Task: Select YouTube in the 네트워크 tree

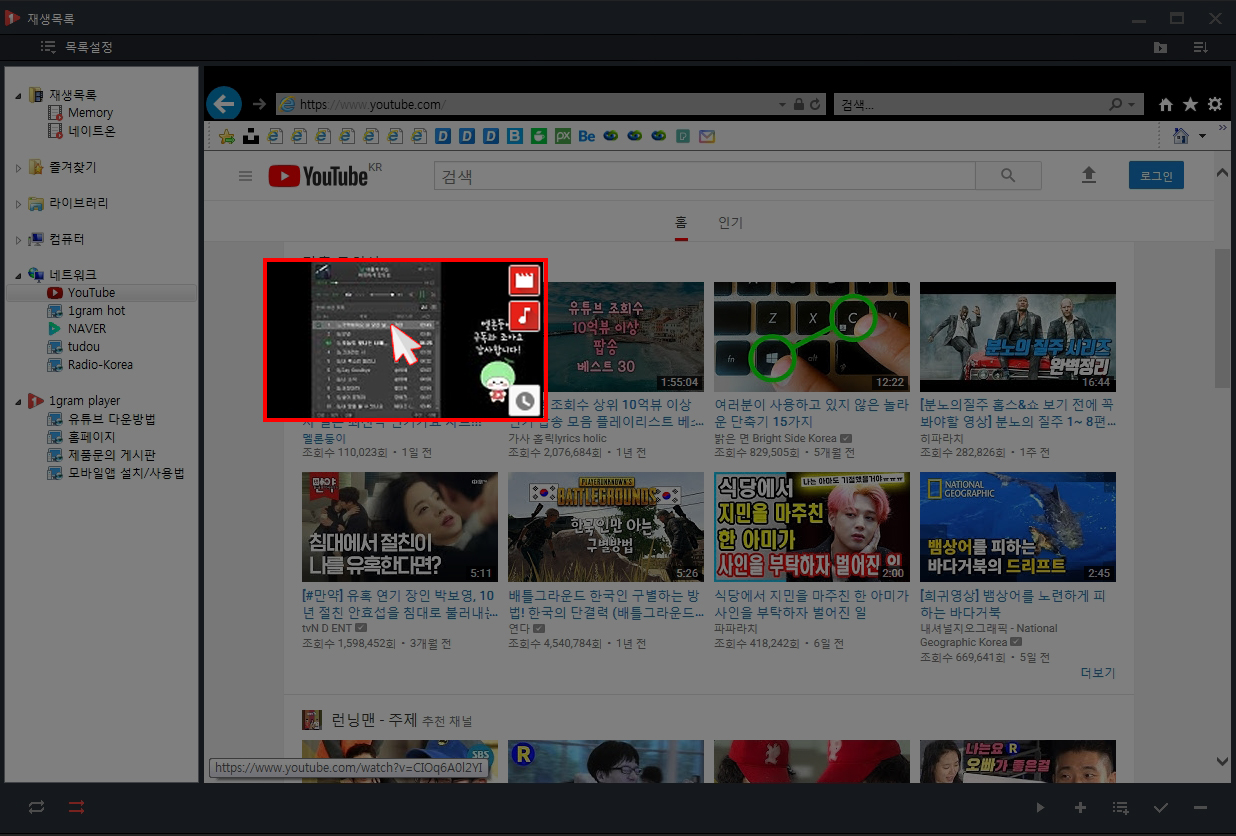Action: pyautogui.click(x=91, y=293)
